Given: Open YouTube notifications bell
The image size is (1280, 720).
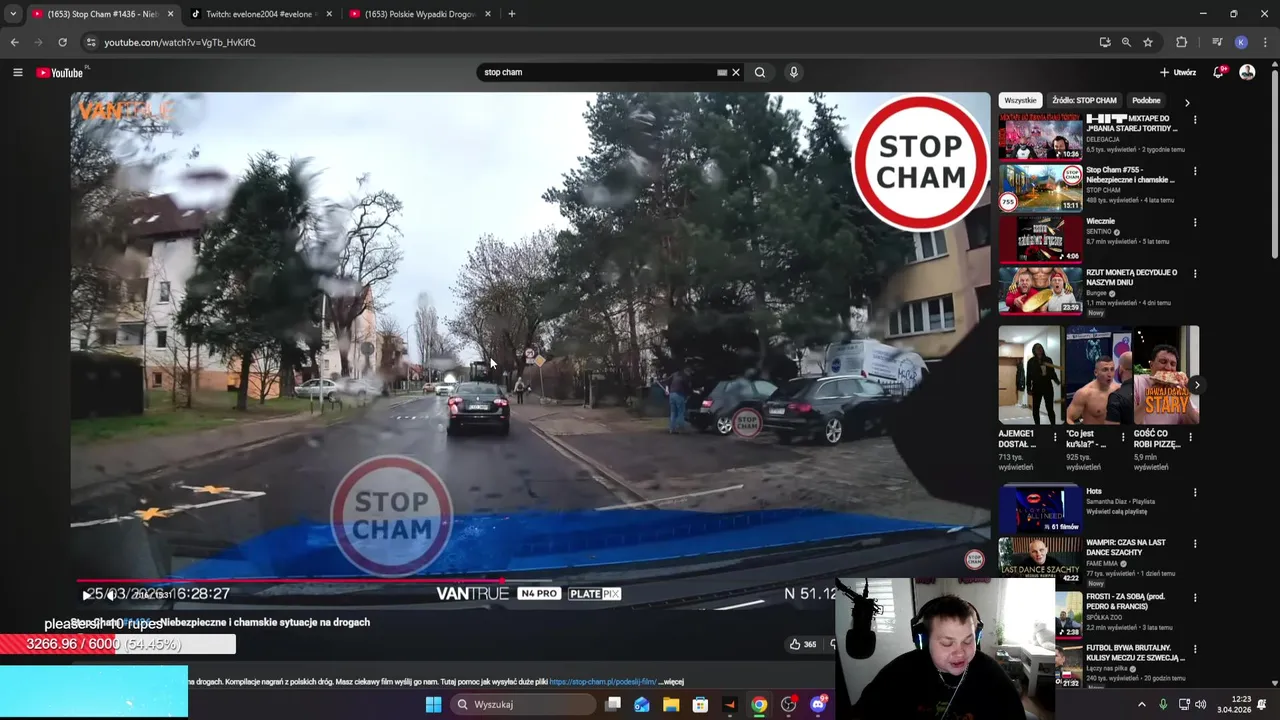Looking at the screenshot, I should coord(1219,72).
